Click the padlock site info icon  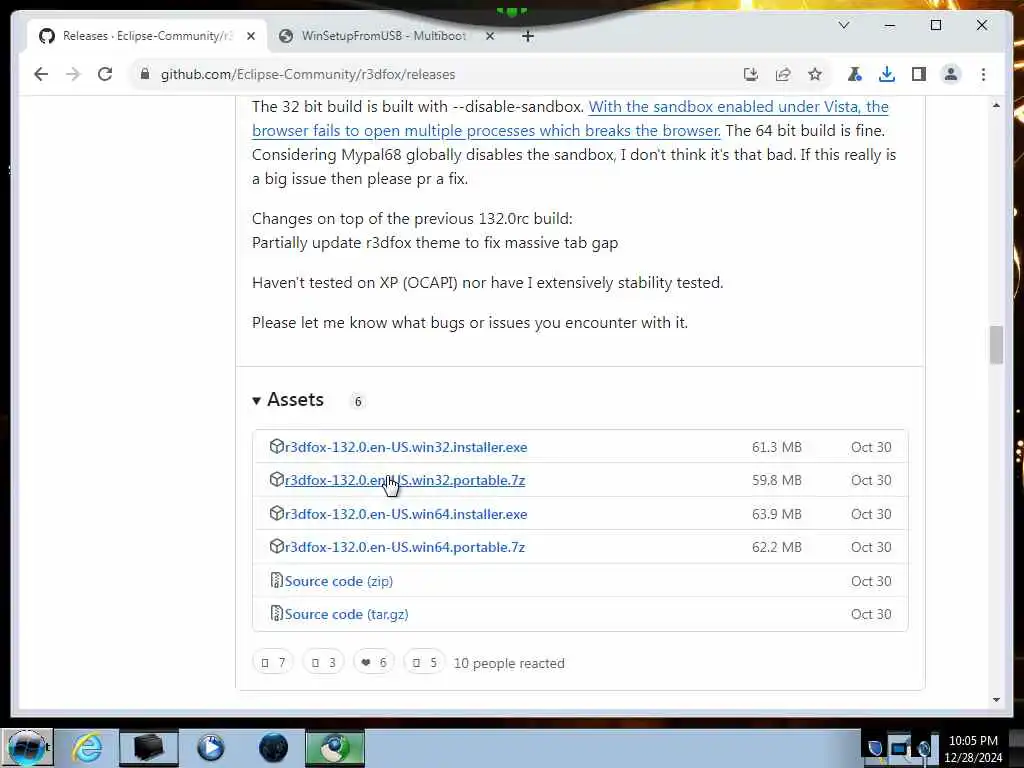[x=145, y=74]
